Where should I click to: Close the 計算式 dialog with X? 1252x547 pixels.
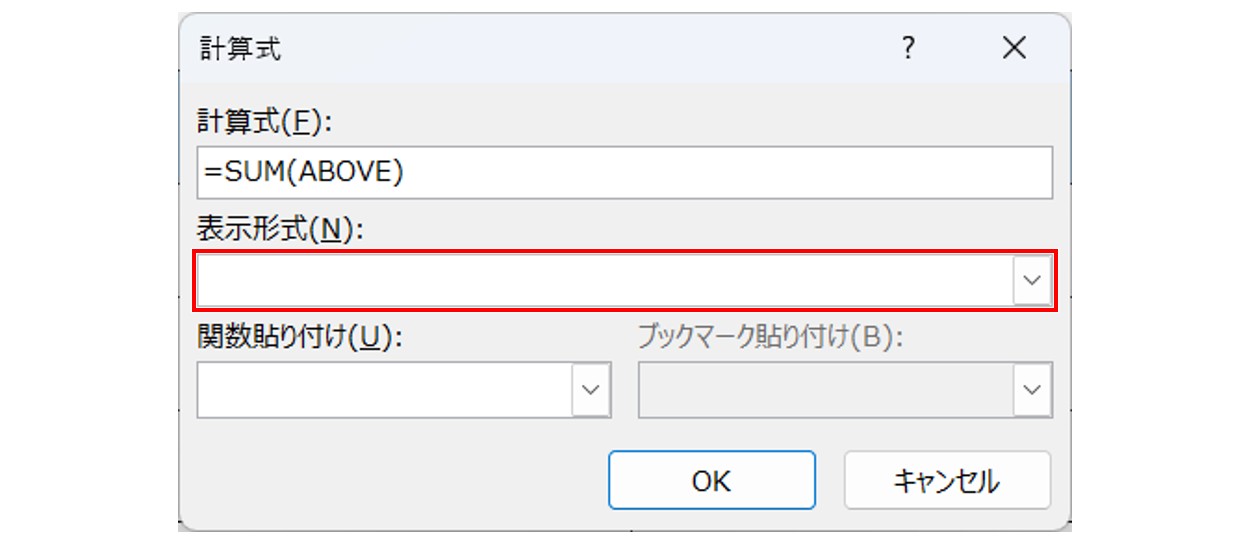tap(1014, 49)
